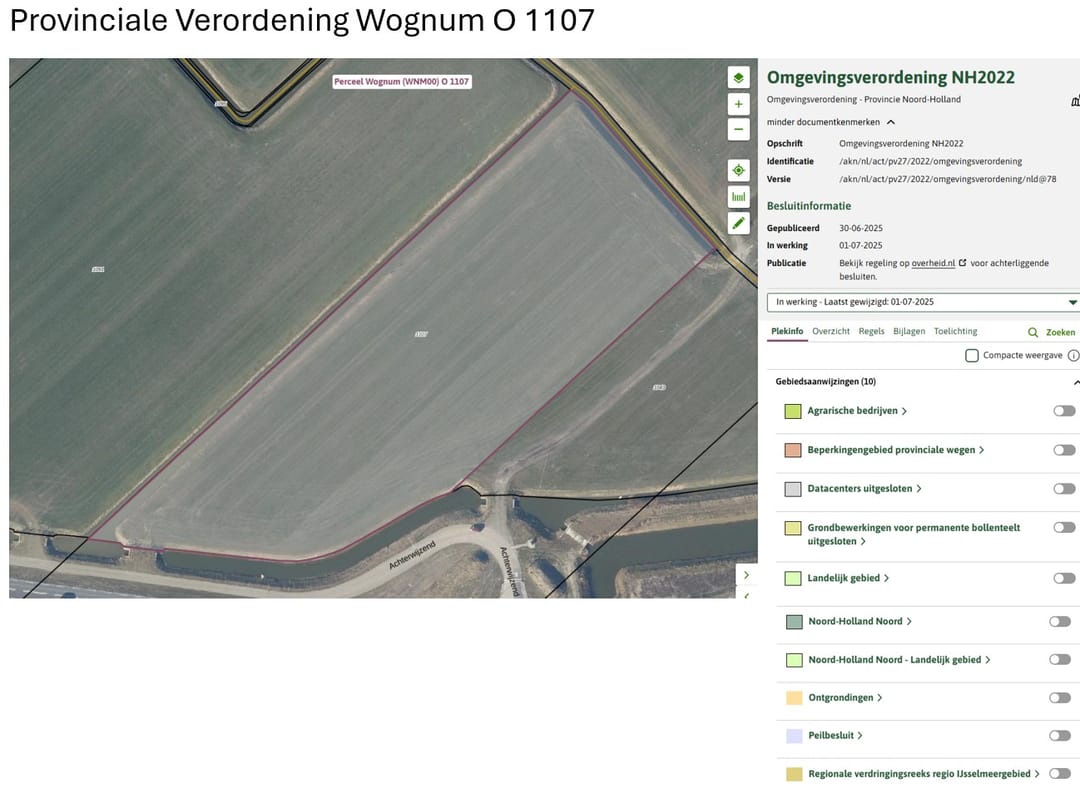This screenshot has width=1080, height=788.
Task: Select the draw pencil tool
Action: (x=738, y=223)
